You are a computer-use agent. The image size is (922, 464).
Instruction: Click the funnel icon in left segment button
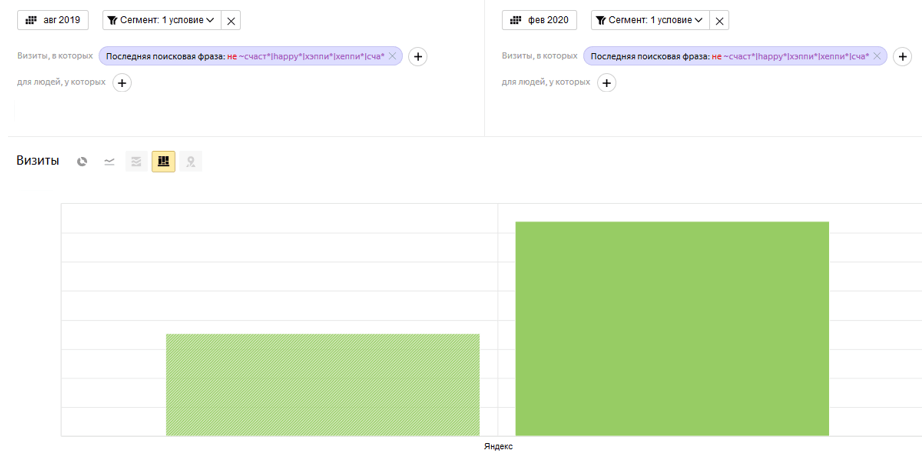coord(112,20)
